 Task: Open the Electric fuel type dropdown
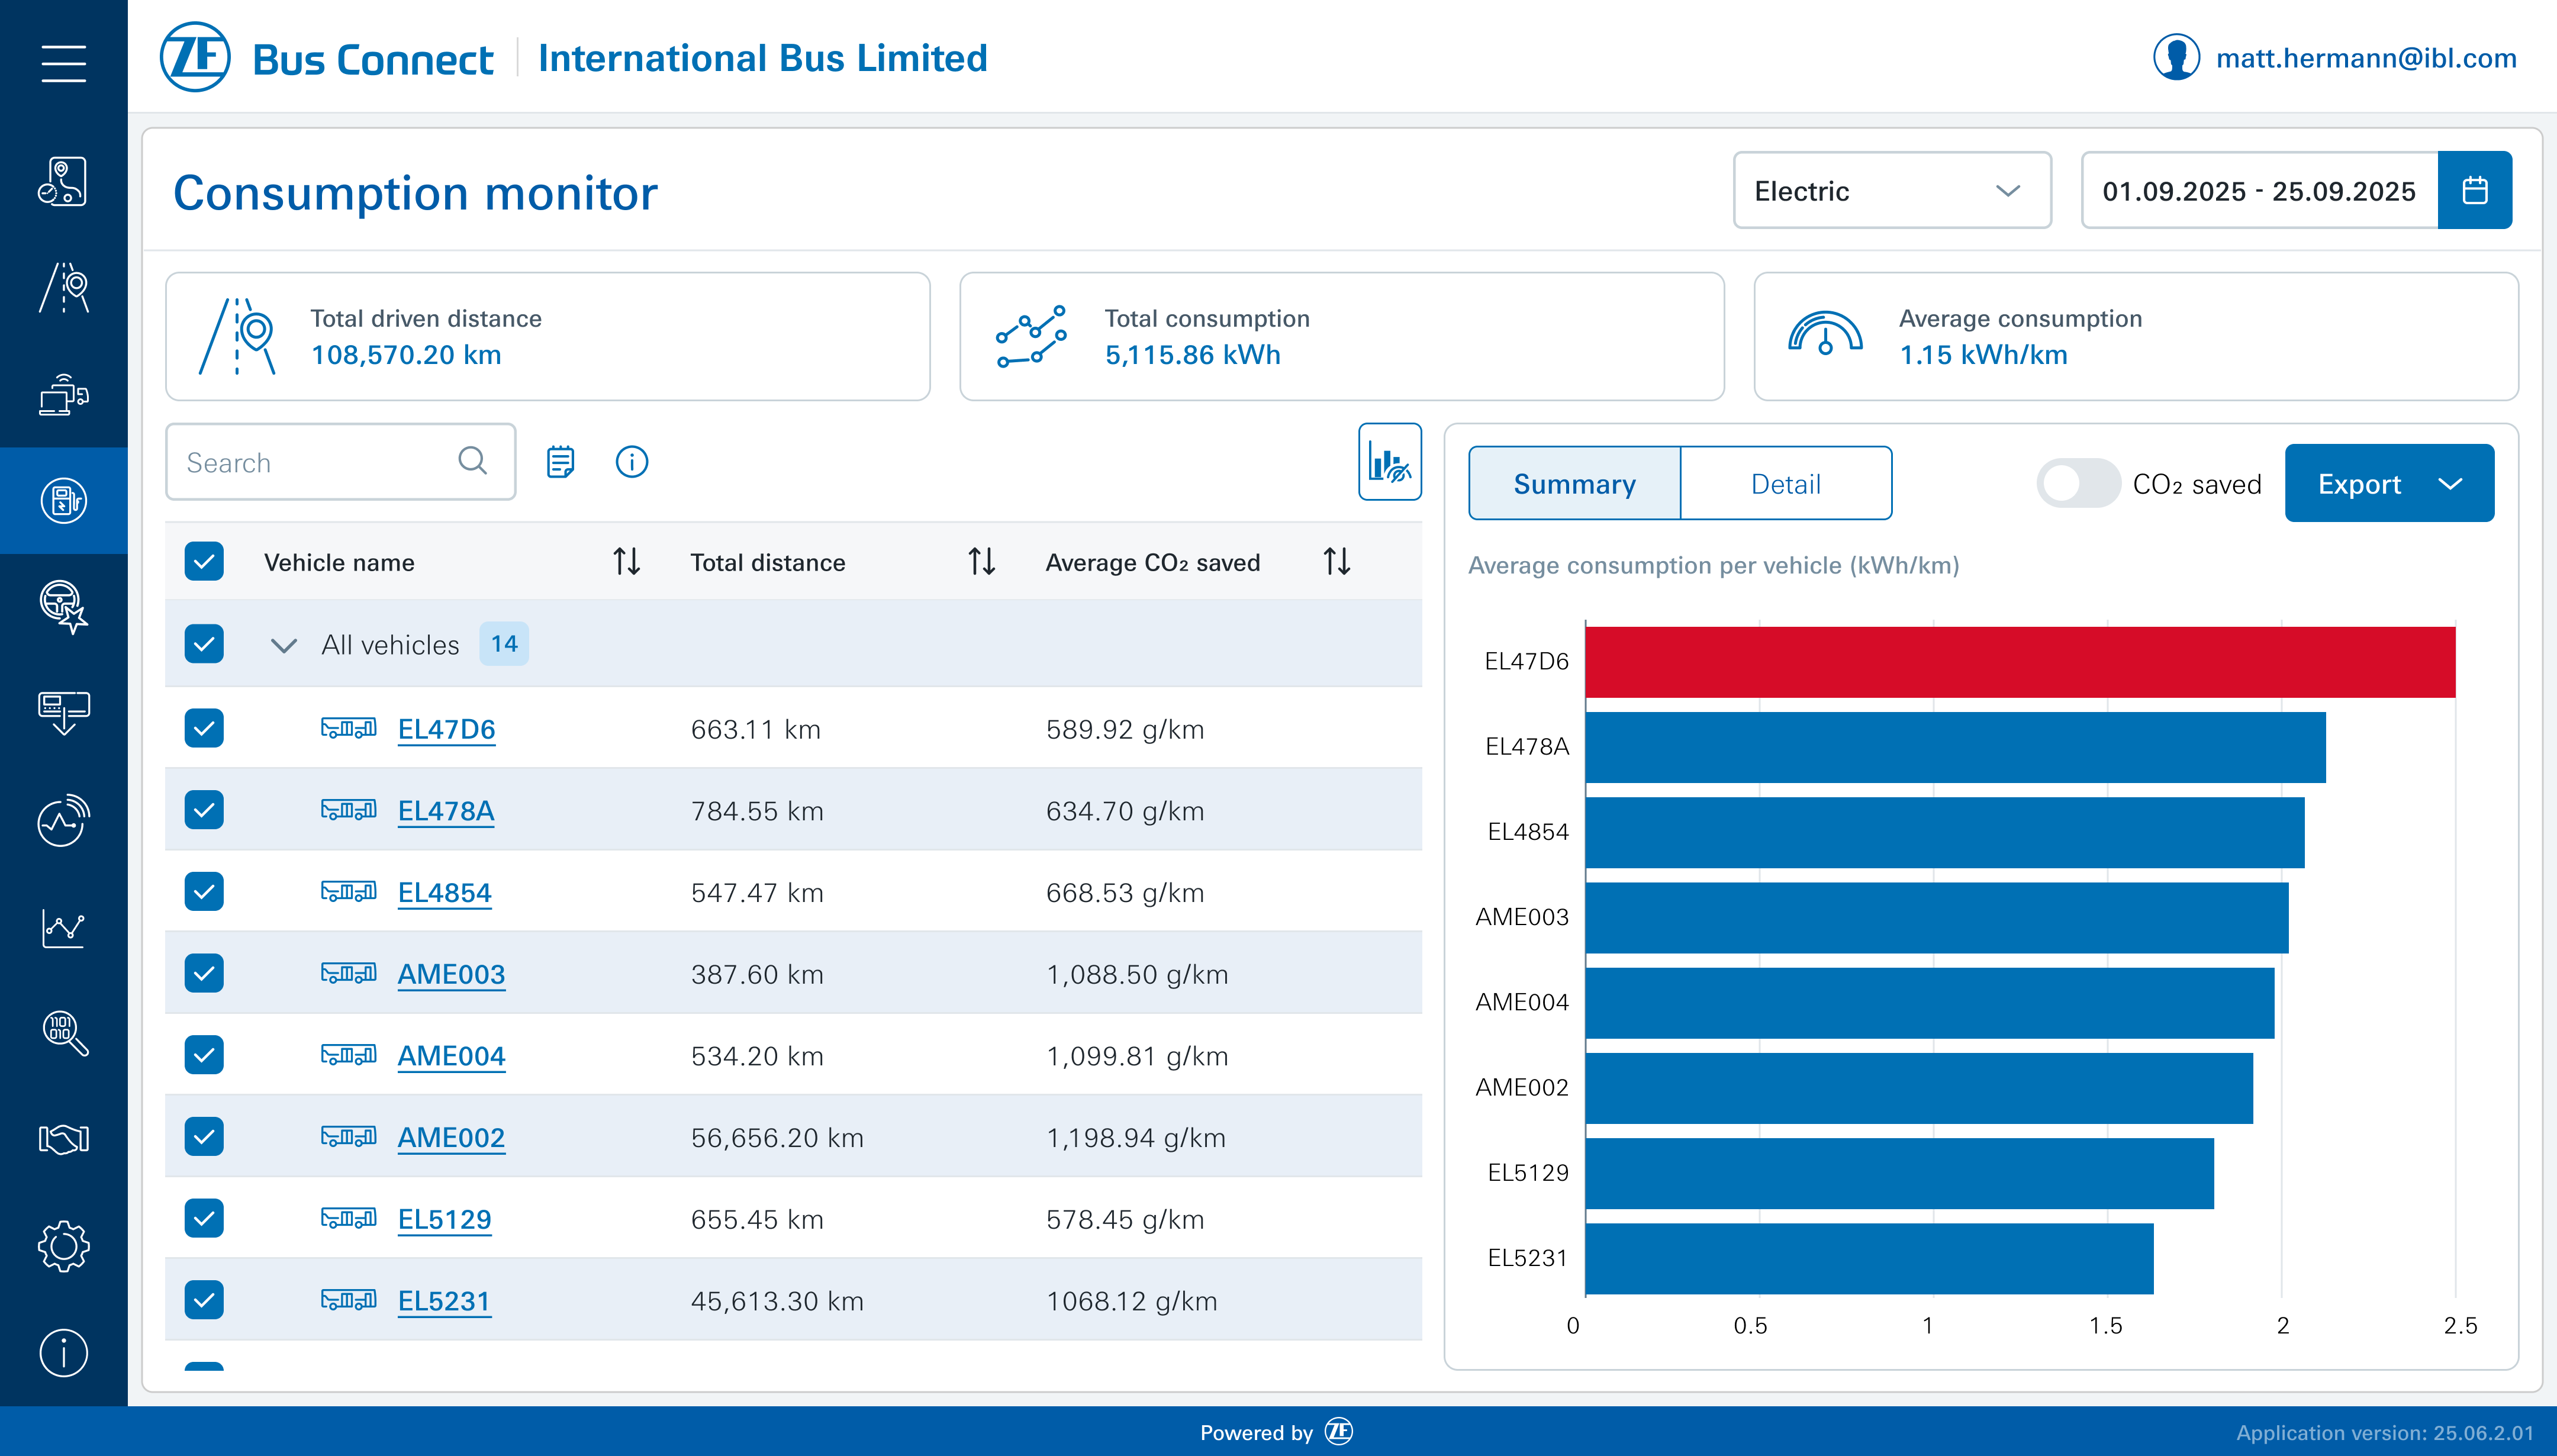pyautogui.click(x=1891, y=190)
